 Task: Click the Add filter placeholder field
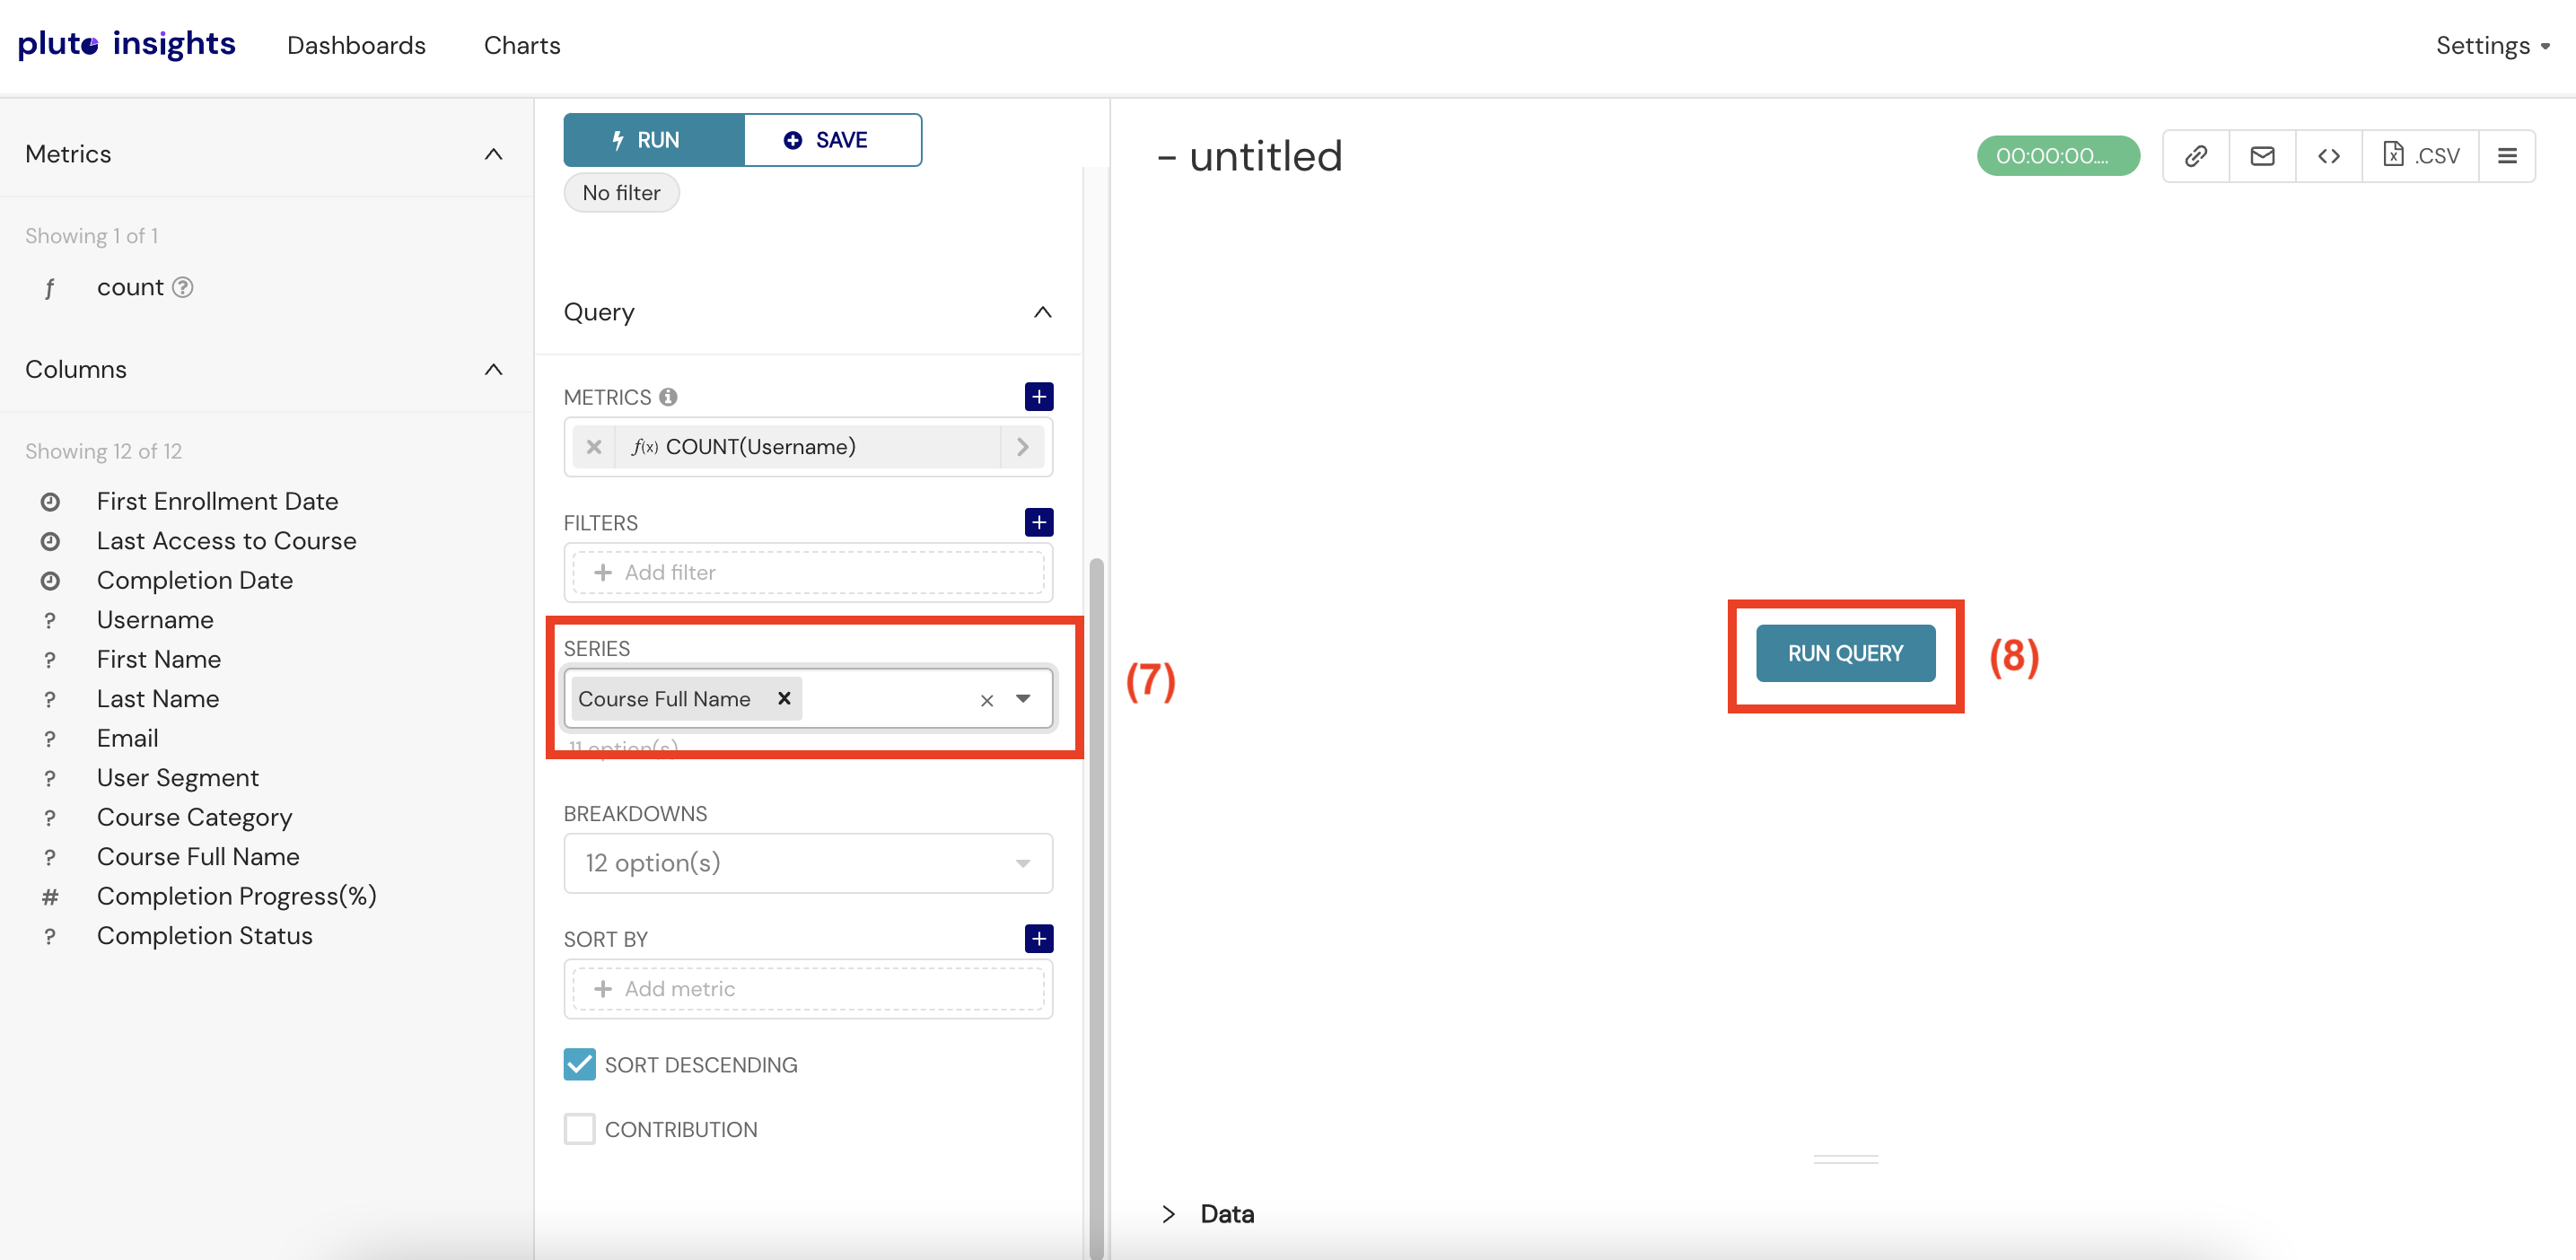pos(808,572)
